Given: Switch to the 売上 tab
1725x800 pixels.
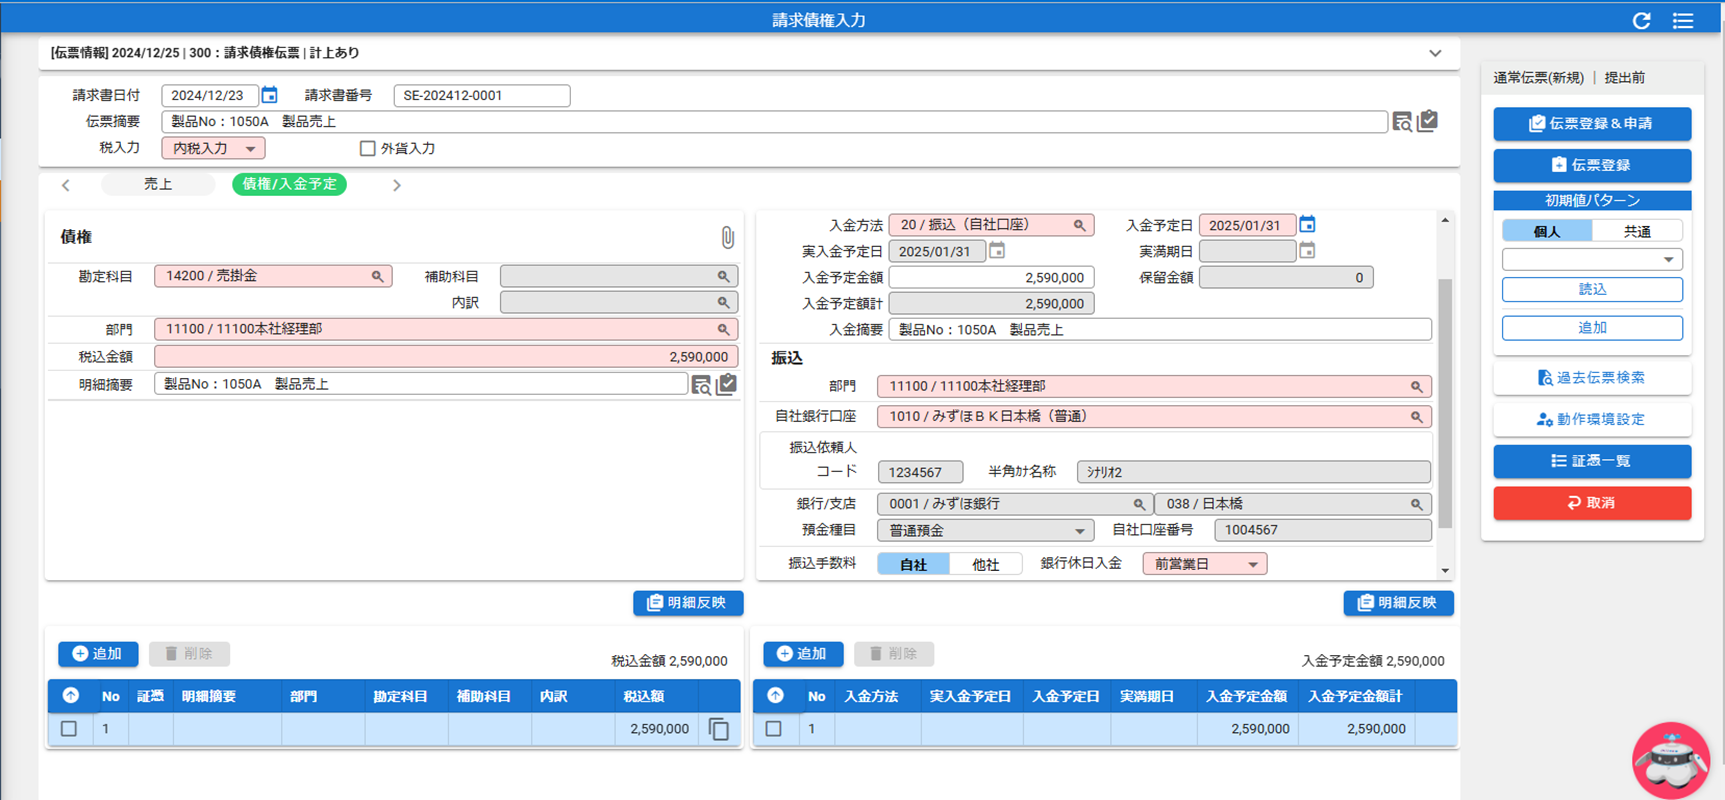Looking at the screenshot, I should (x=158, y=184).
